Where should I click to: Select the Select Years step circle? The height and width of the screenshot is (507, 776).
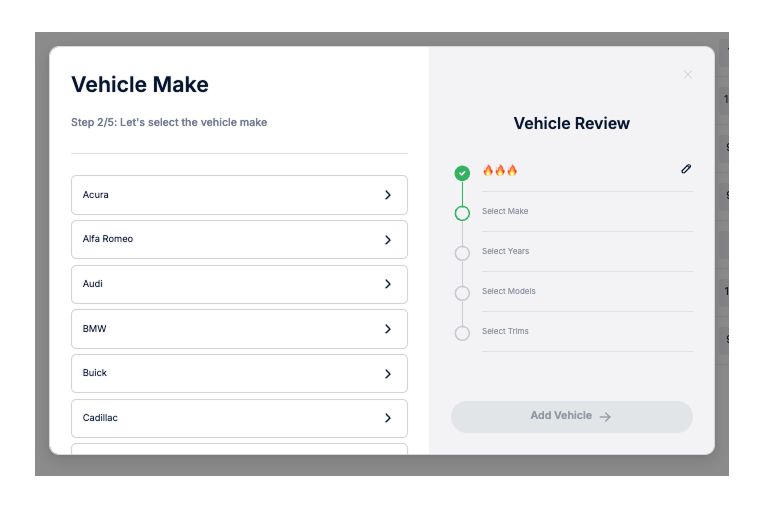(462, 253)
